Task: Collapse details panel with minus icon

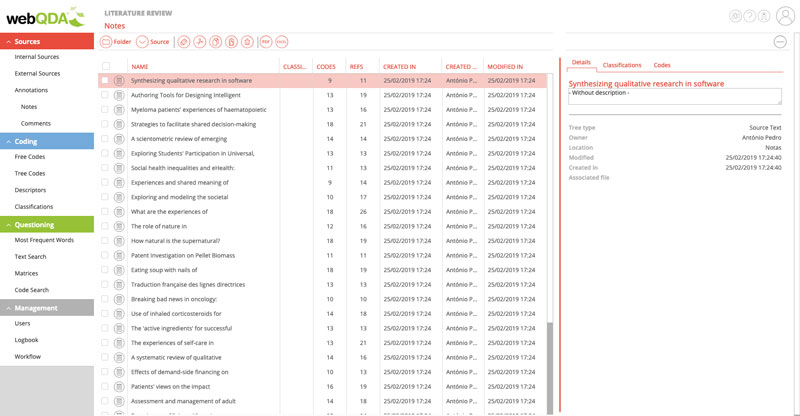Action: click(x=780, y=42)
